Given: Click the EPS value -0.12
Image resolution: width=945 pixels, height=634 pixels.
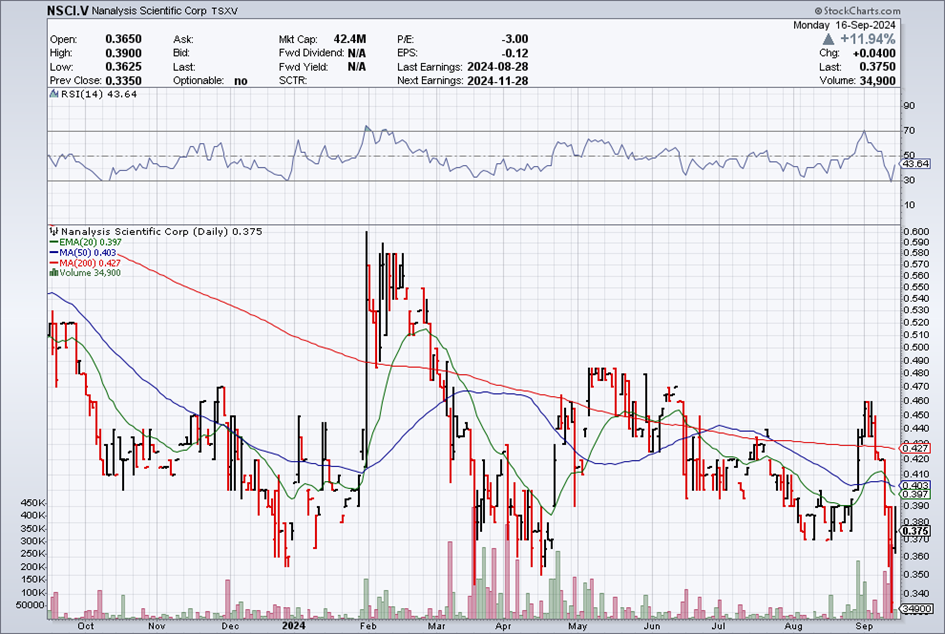Looking at the screenshot, I should (515, 53).
